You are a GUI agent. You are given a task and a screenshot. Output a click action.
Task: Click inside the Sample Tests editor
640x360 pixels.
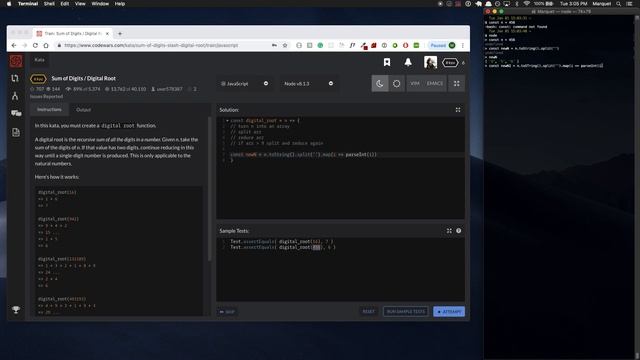pos(340,269)
